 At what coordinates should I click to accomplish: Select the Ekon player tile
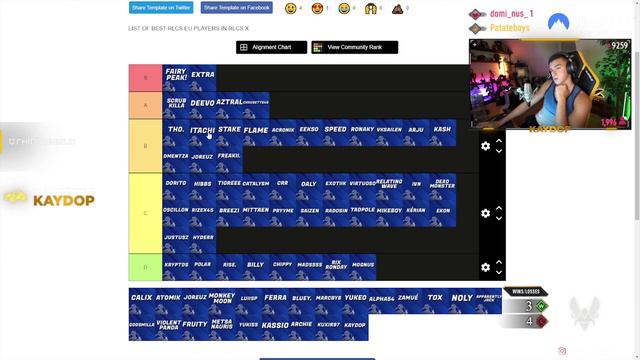tap(442, 213)
